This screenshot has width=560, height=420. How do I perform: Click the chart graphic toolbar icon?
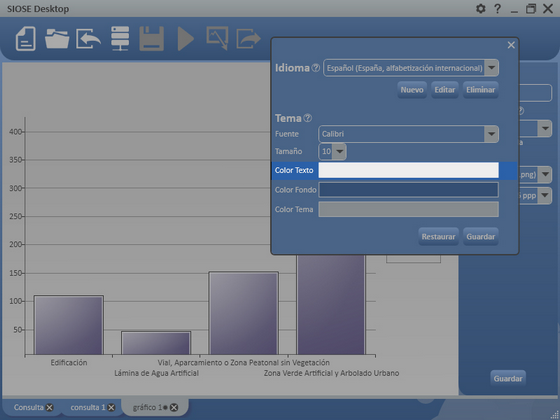click(x=217, y=38)
